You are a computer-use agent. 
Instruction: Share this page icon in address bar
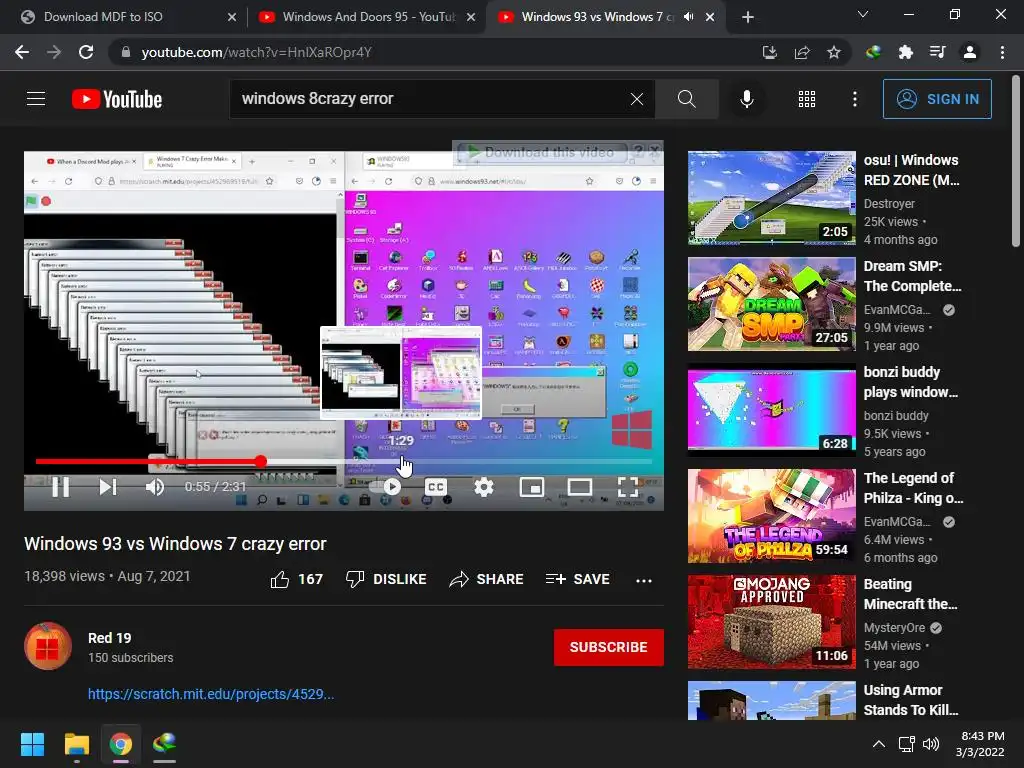tap(801, 52)
